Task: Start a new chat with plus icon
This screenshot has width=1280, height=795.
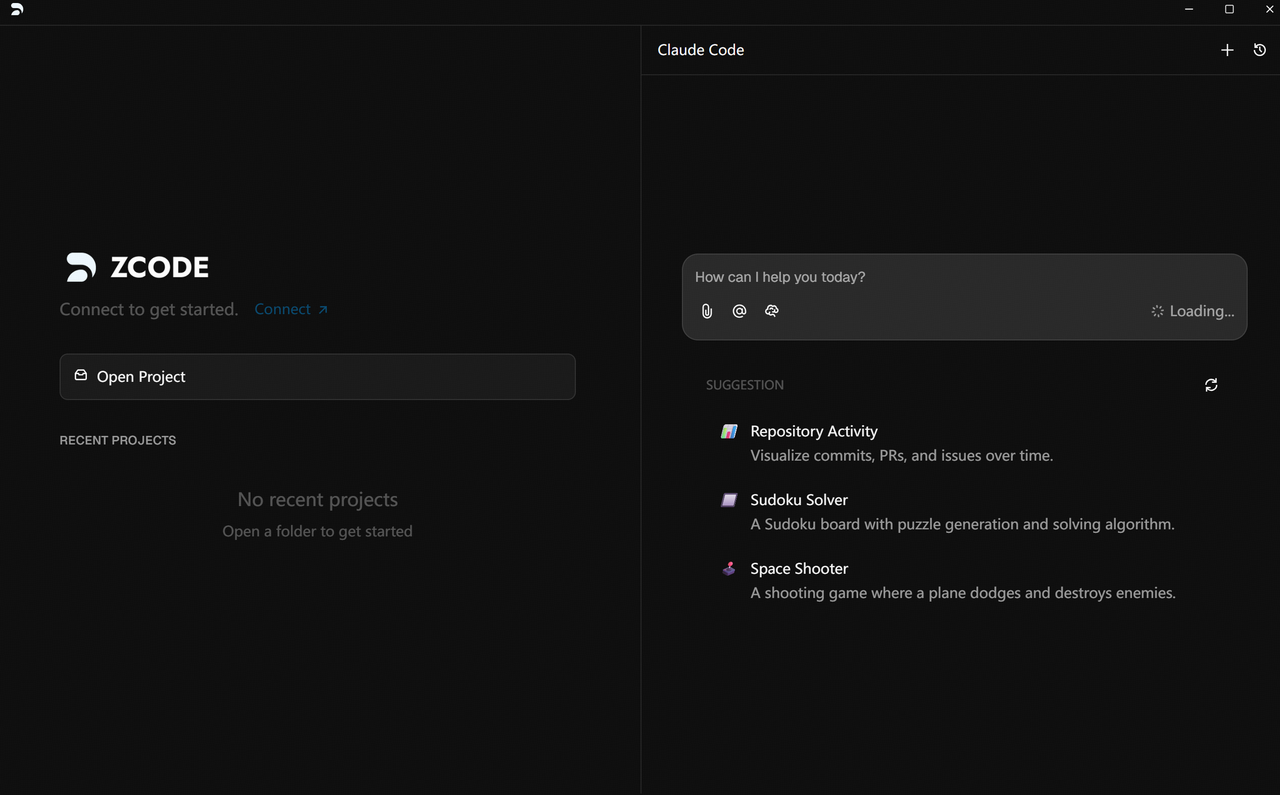Action: pyautogui.click(x=1227, y=50)
